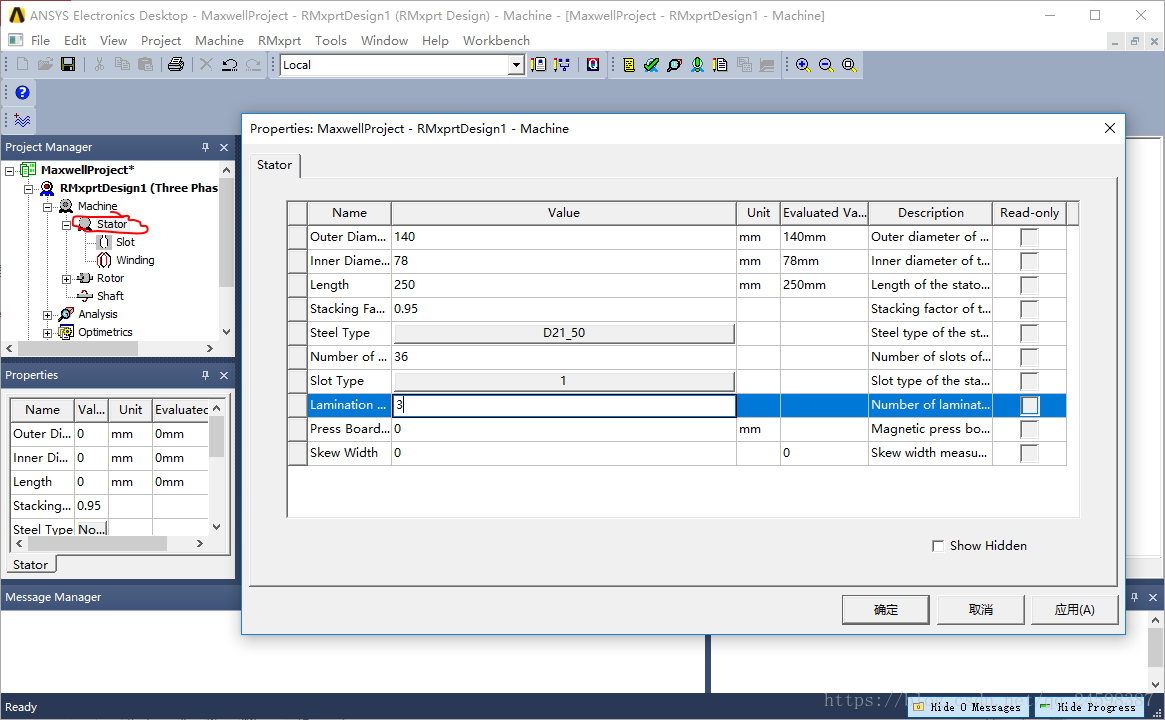Click the blue Q toolbar icon
Screen dimensions: 1165x720
tap(593, 65)
